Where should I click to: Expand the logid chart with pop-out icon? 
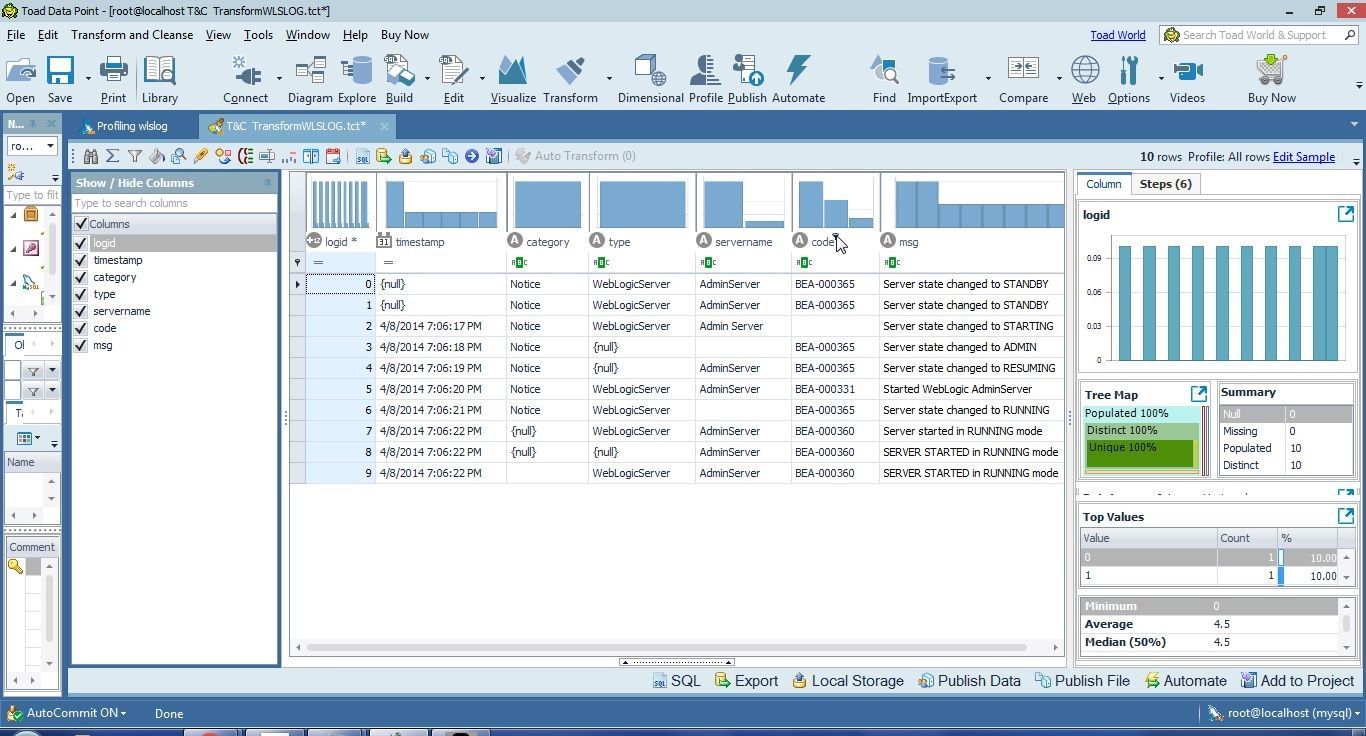click(x=1345, y=214)
